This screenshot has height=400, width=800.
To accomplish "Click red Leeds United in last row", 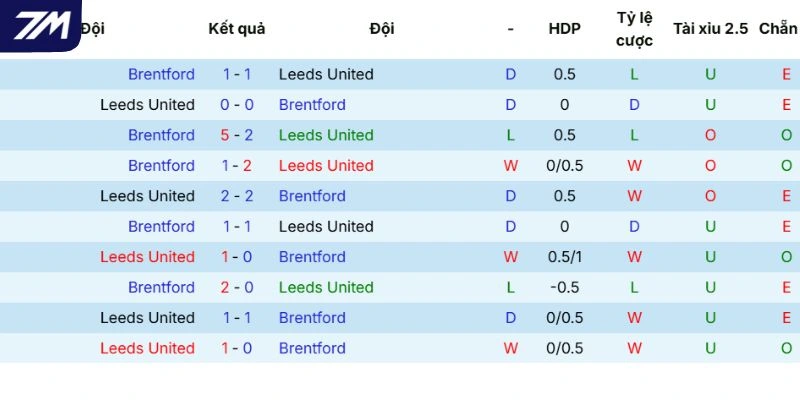I will point(147,348).
